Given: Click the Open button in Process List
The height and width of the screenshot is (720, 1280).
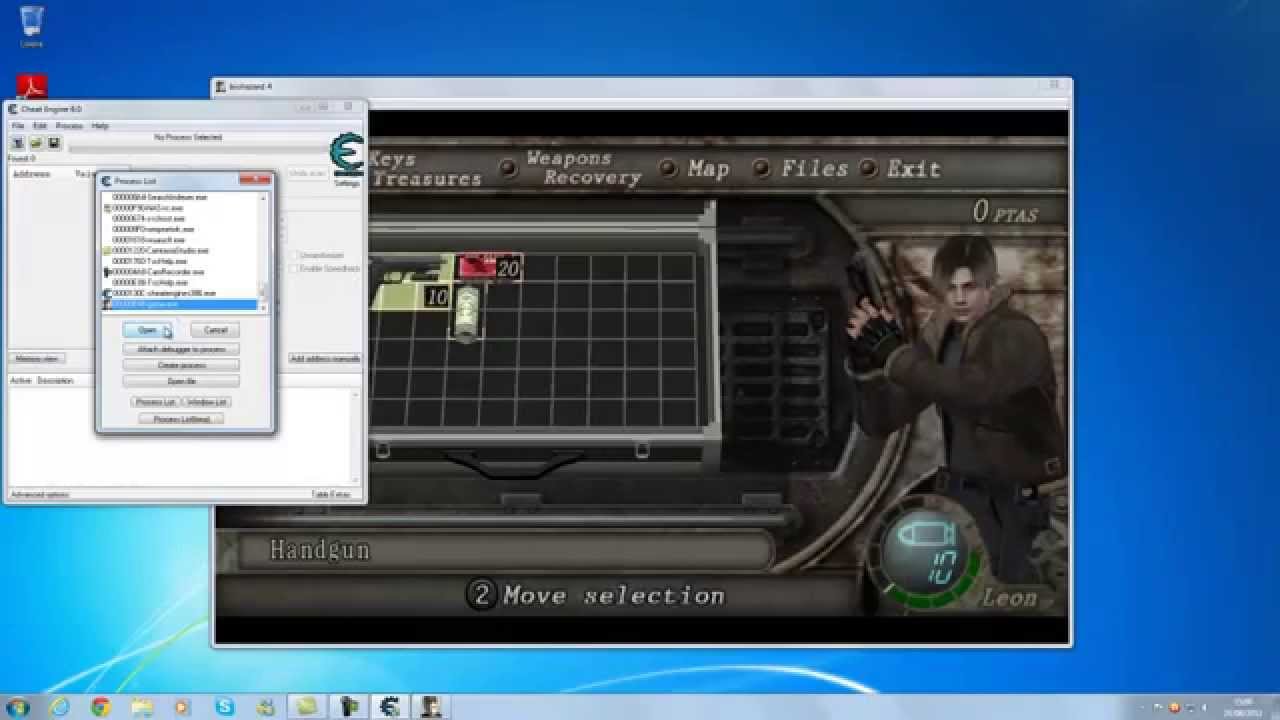Looking at the screenshot, I should [x=147, y=330].
